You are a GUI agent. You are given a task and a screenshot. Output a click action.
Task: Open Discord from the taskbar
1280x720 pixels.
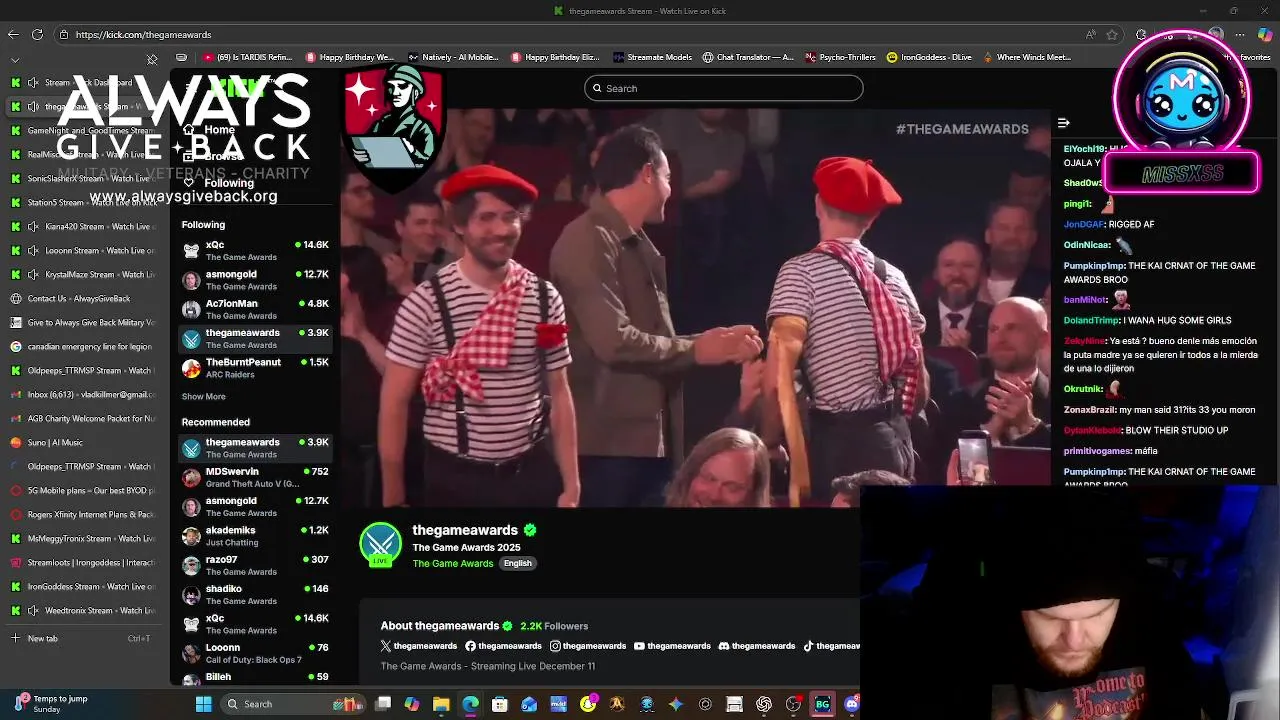pos(852,704)
